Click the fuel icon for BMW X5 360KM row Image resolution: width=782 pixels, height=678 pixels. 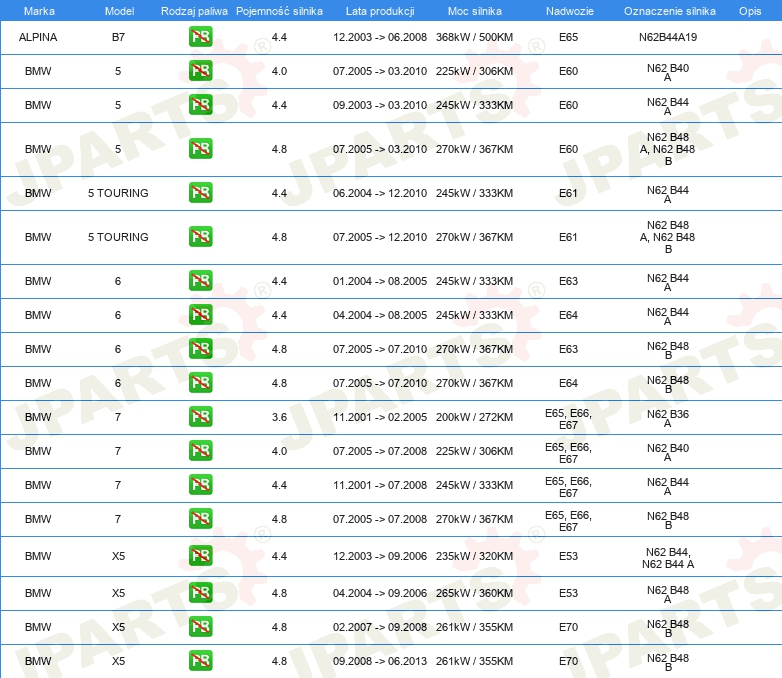tap(200, 593)
